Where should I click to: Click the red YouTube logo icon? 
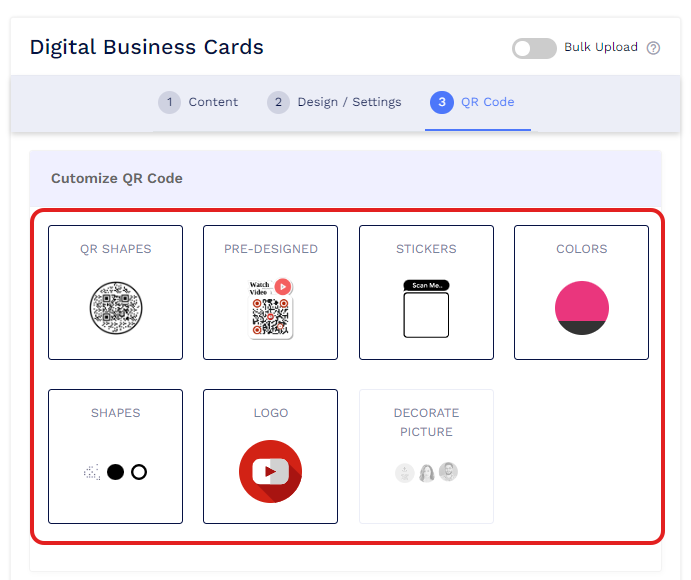click(270, 471)
